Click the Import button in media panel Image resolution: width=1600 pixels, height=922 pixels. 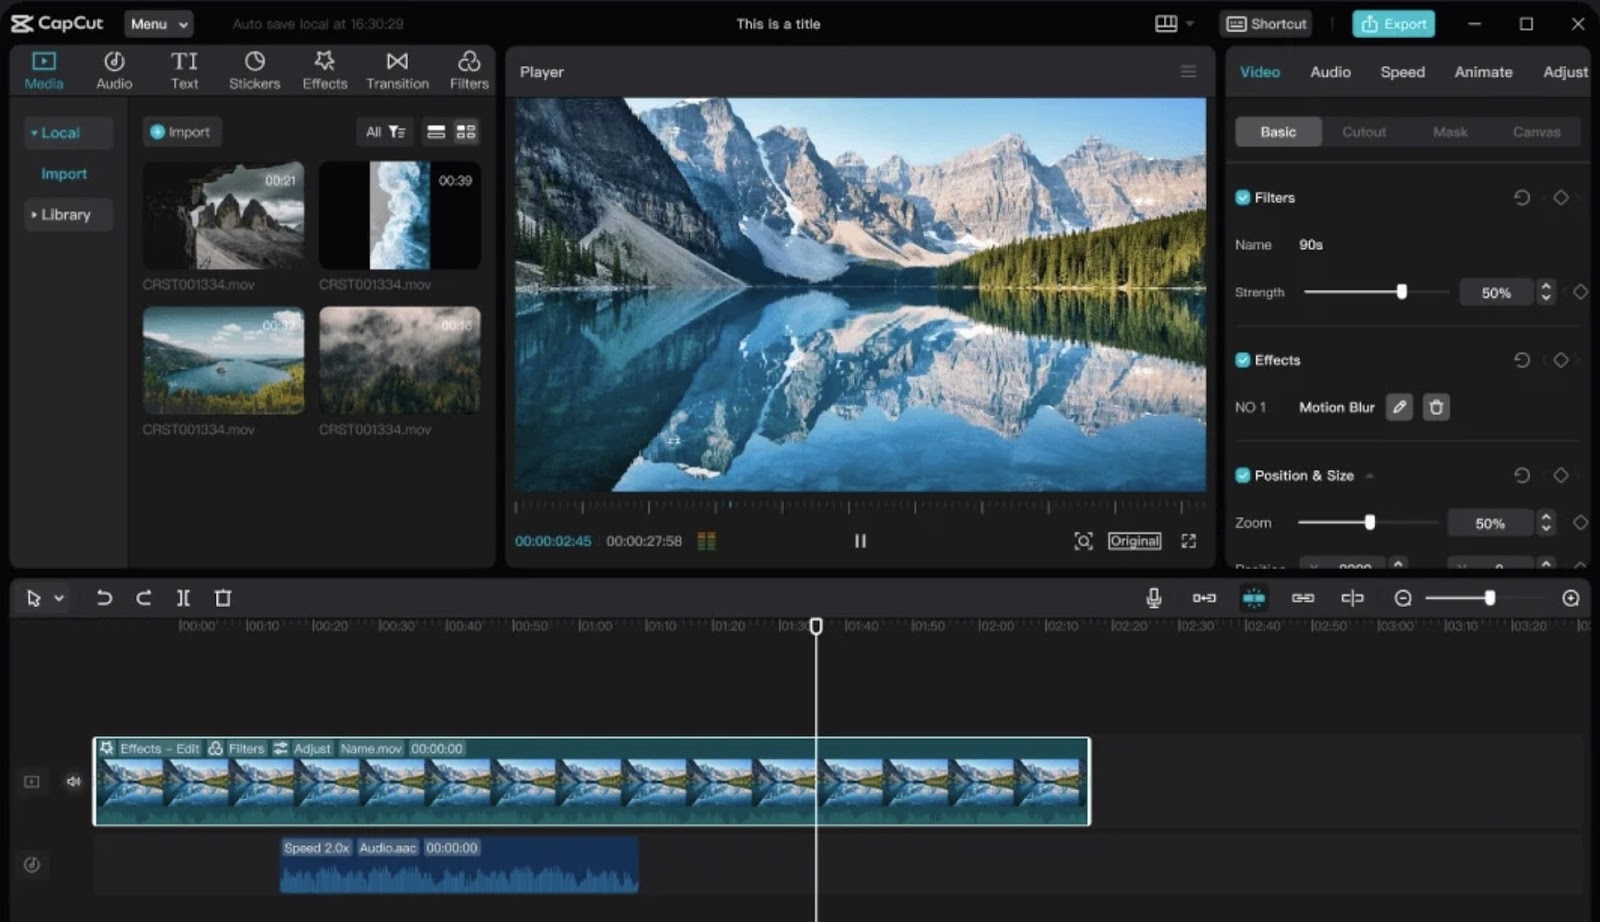pyautogui.click(x=181, y=131)
